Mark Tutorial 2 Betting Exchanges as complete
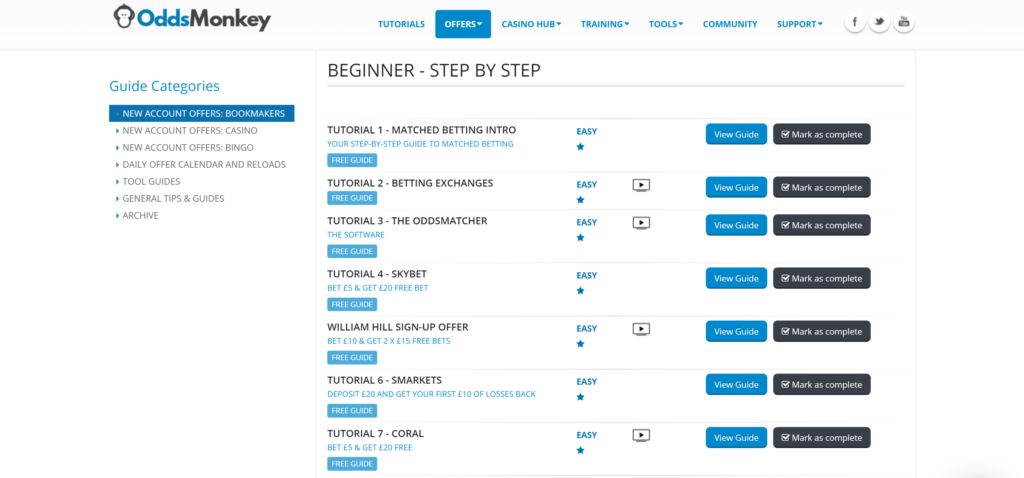The width and height of the screenshot is (1024, 478). [x=822, y=187]
